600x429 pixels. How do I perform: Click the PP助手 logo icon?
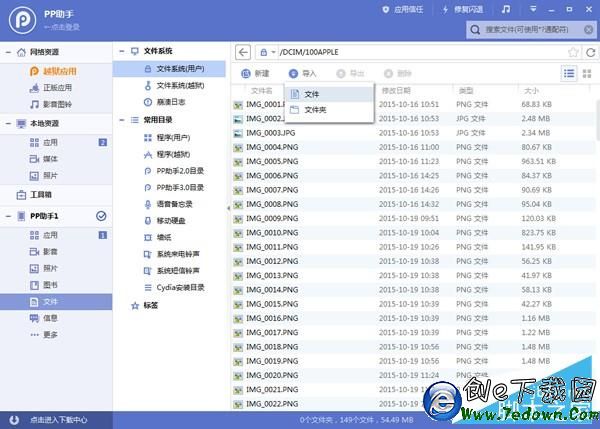pyautogui.click(x=23, y=20)
